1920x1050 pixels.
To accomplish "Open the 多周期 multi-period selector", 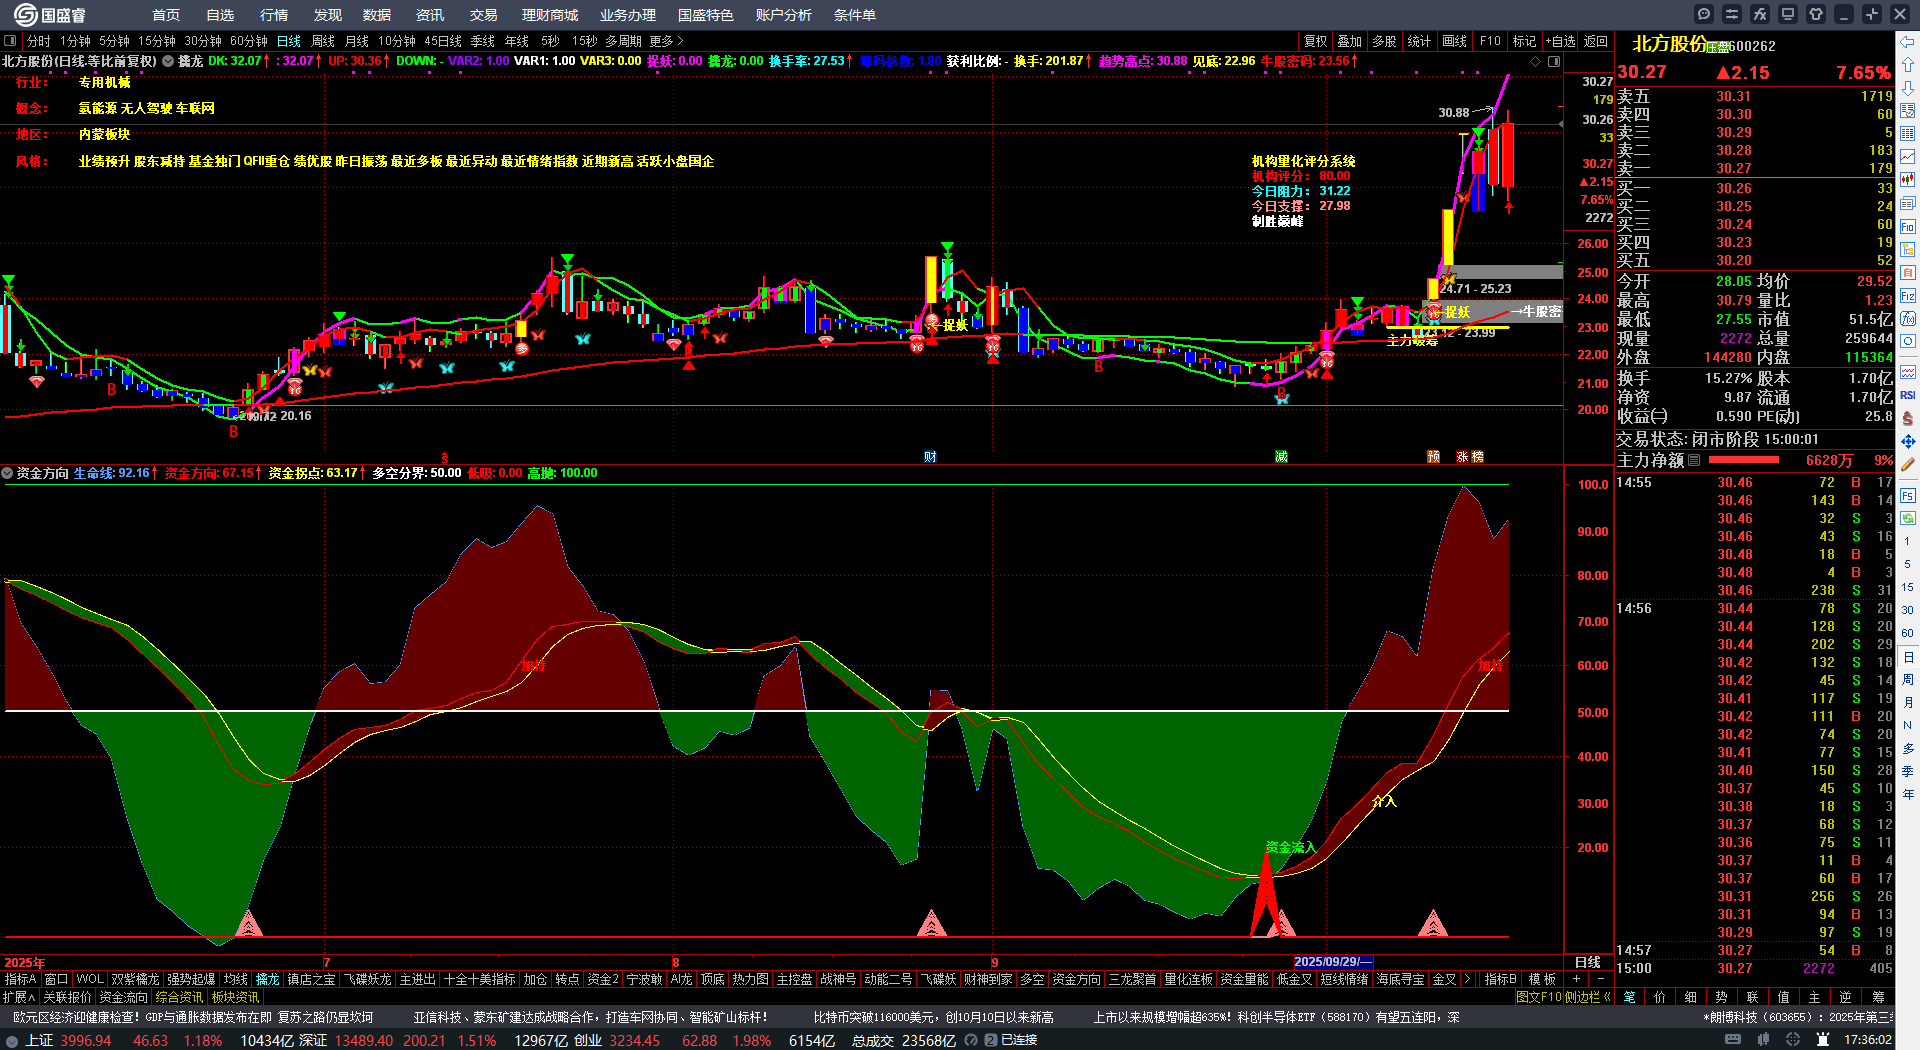I will tap(623, 41).
